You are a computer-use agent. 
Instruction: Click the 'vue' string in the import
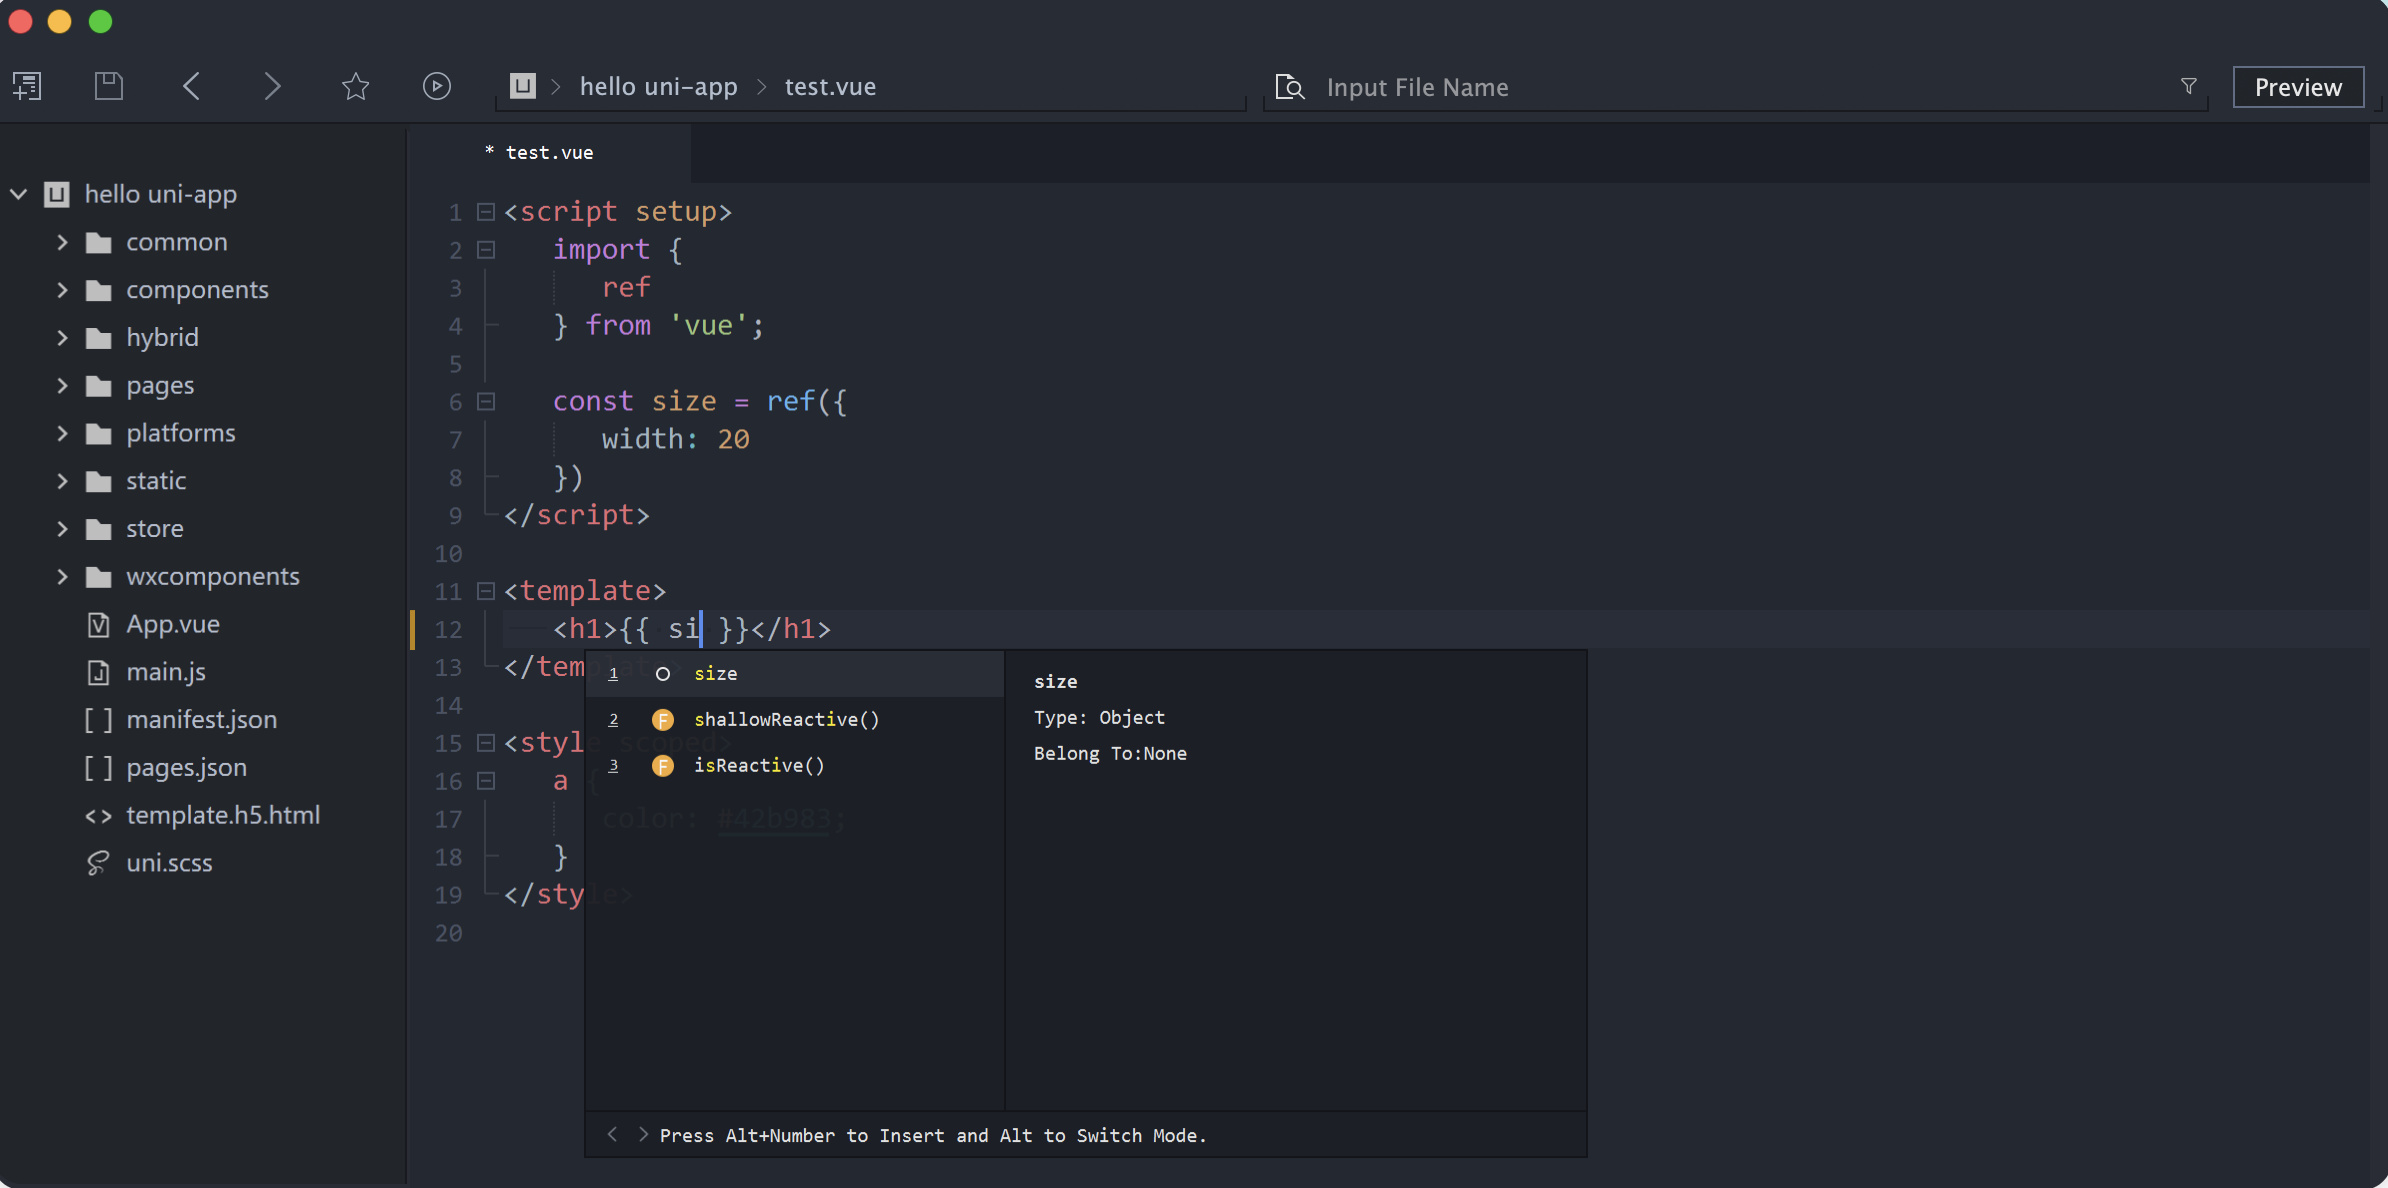pyautogui.click(x=709, y=326)
